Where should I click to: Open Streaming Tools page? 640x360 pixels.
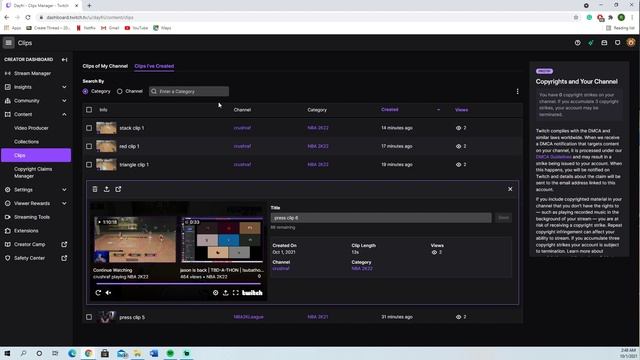pyautogui.click(x=32, y=217)
